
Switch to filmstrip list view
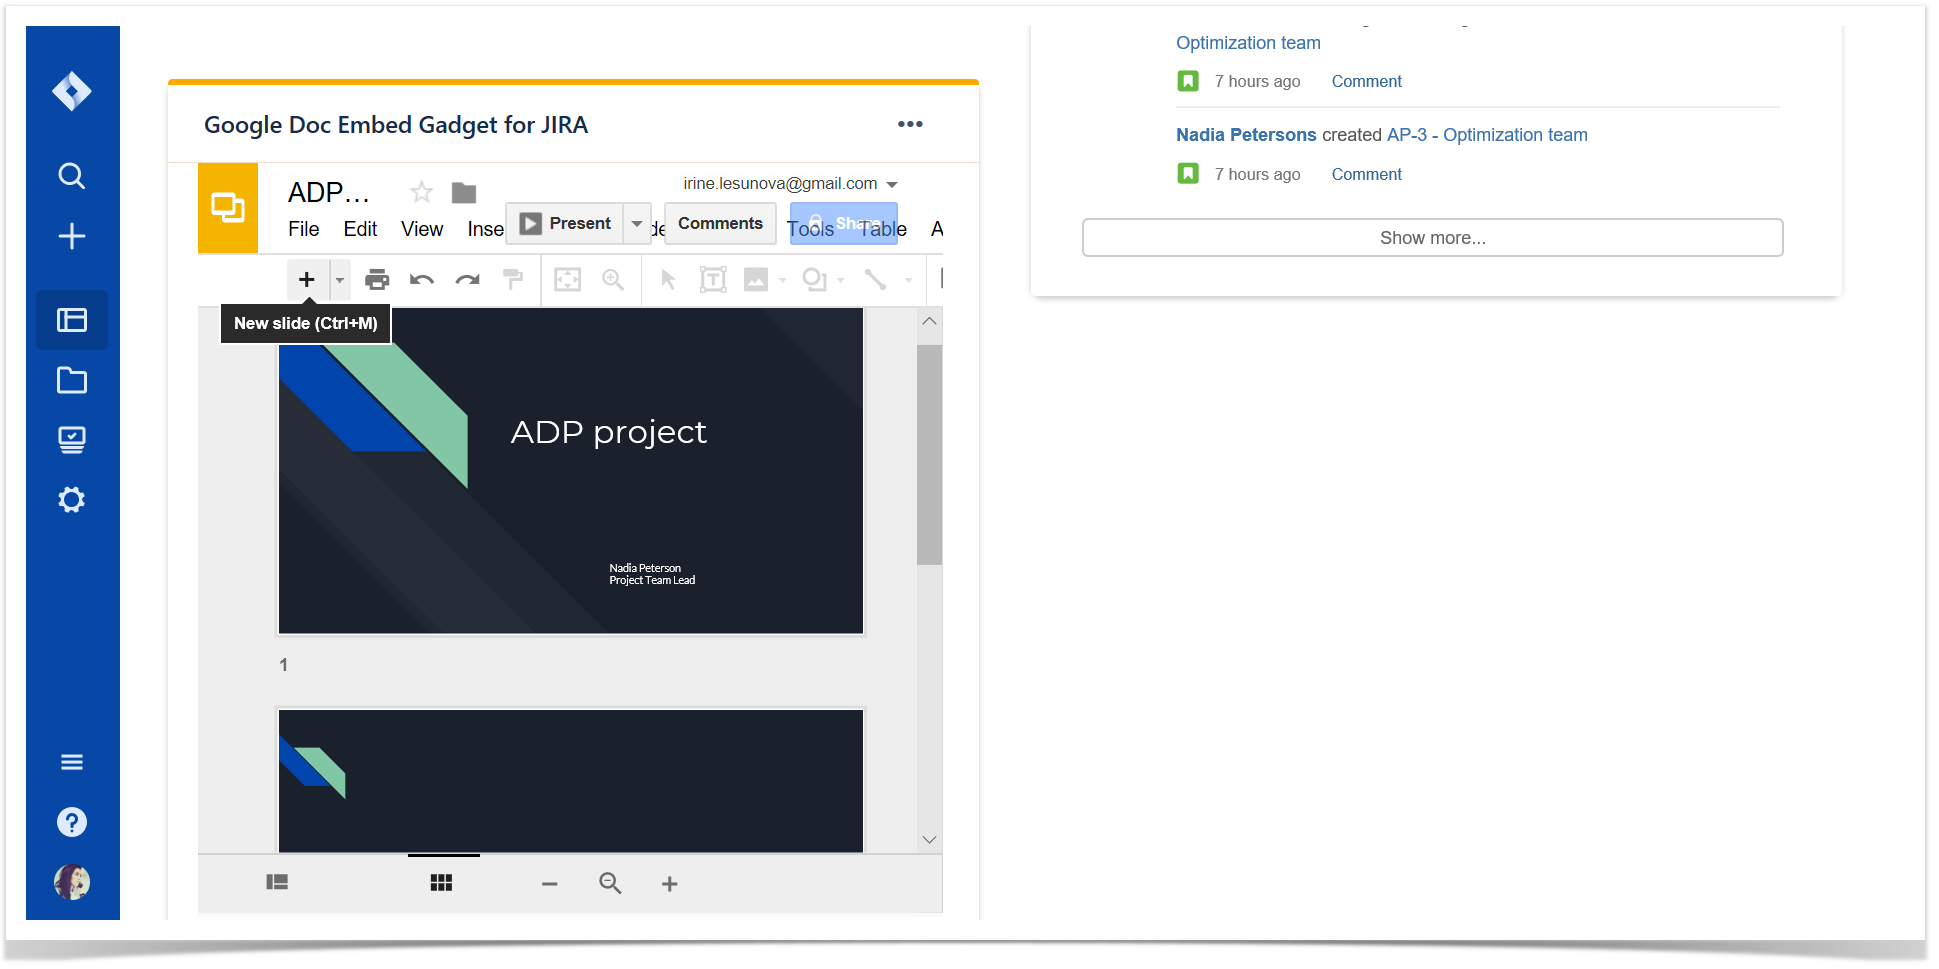click(x=277, y=882)
